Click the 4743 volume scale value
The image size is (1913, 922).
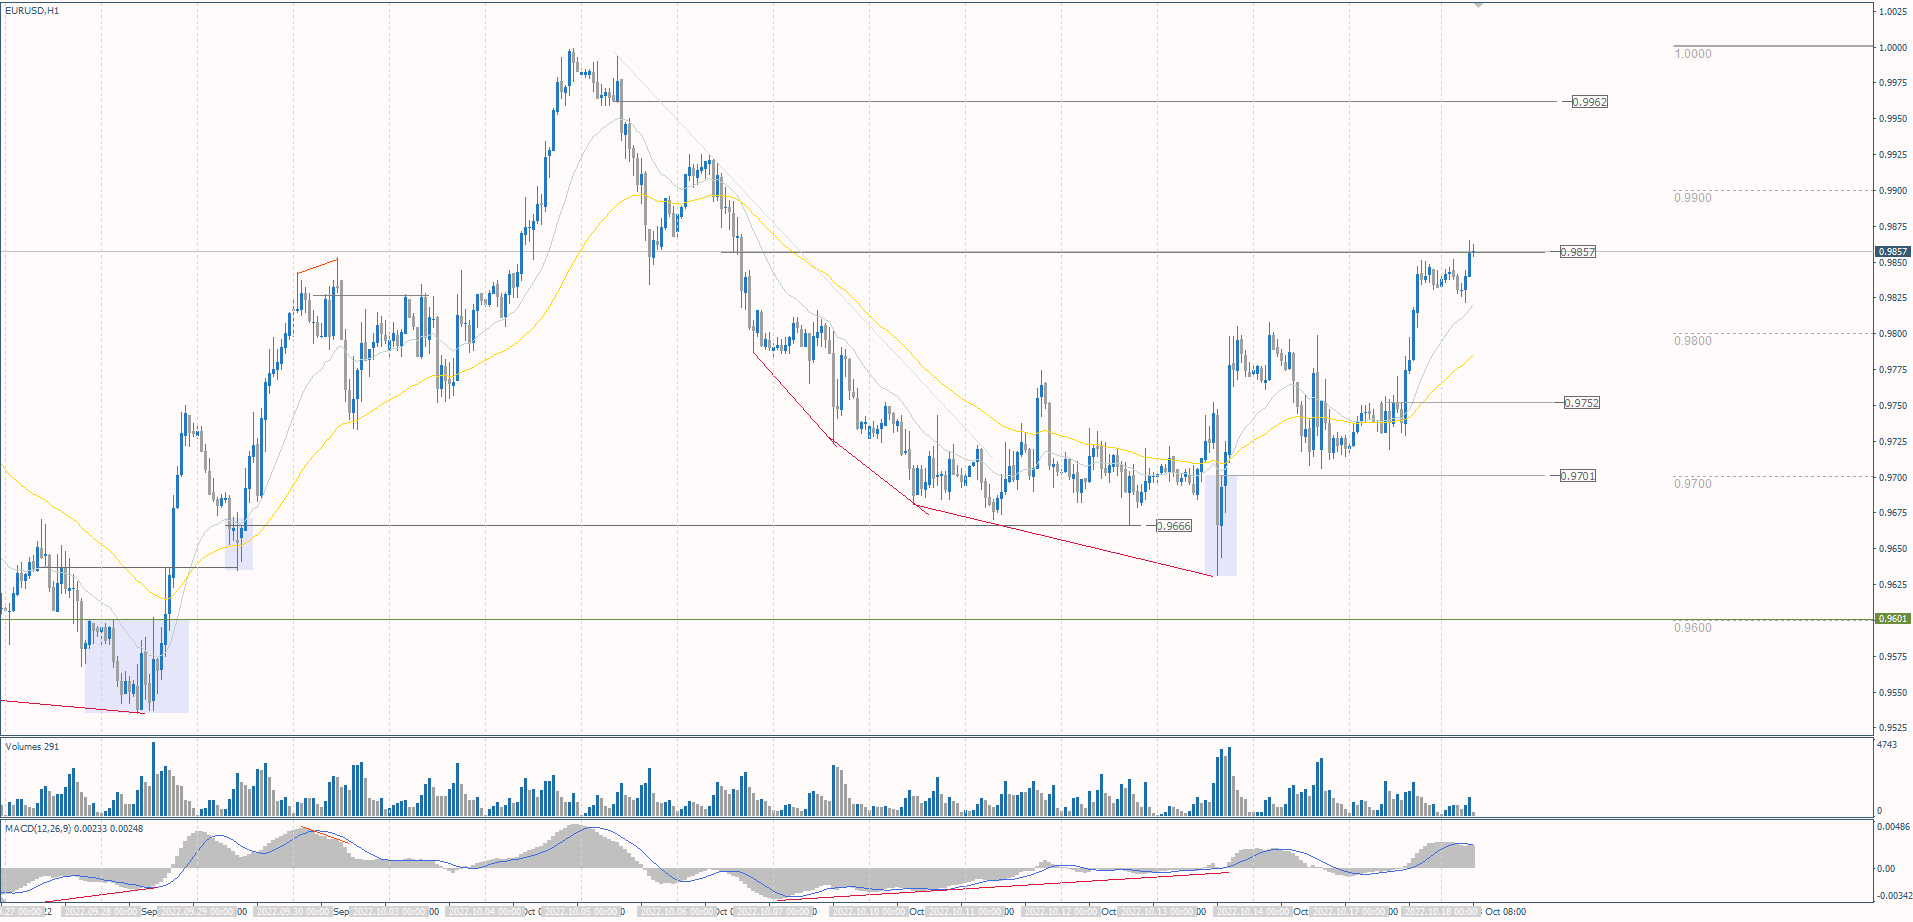pos(1887,745)
